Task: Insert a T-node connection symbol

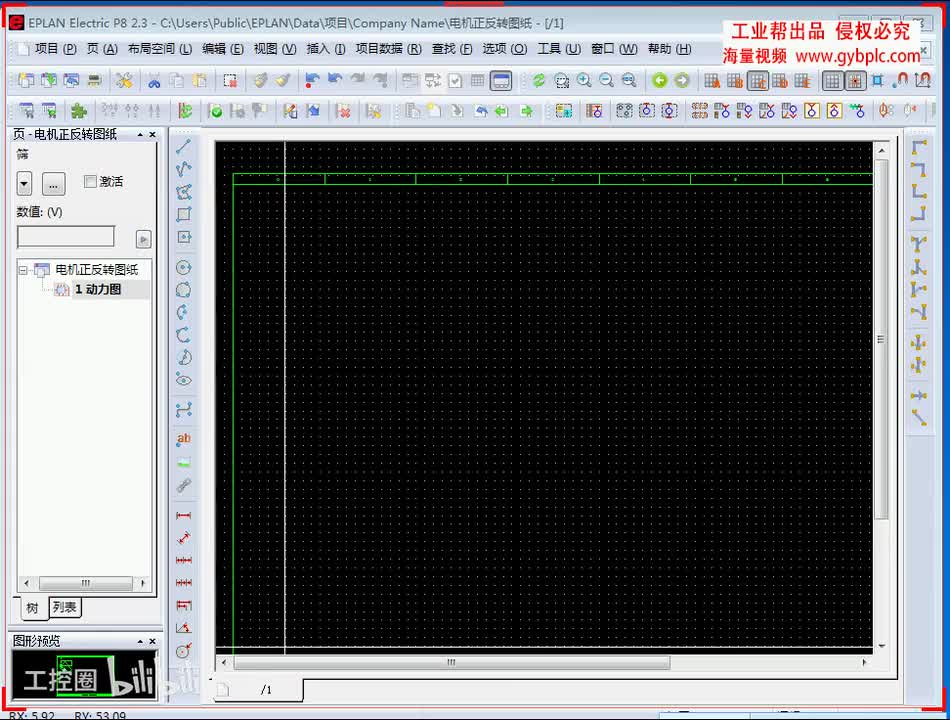Action: tap(918, 244)
